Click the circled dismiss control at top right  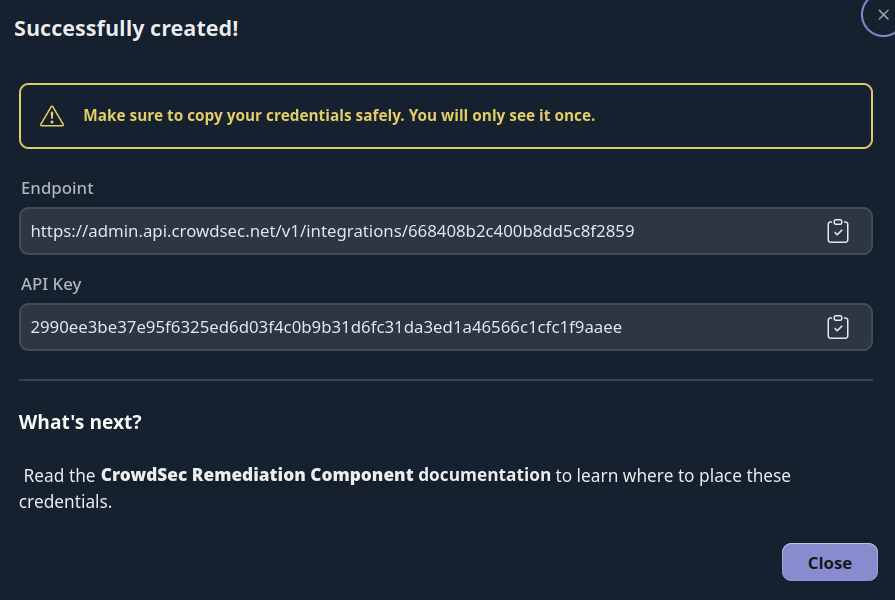click(883, 15)
